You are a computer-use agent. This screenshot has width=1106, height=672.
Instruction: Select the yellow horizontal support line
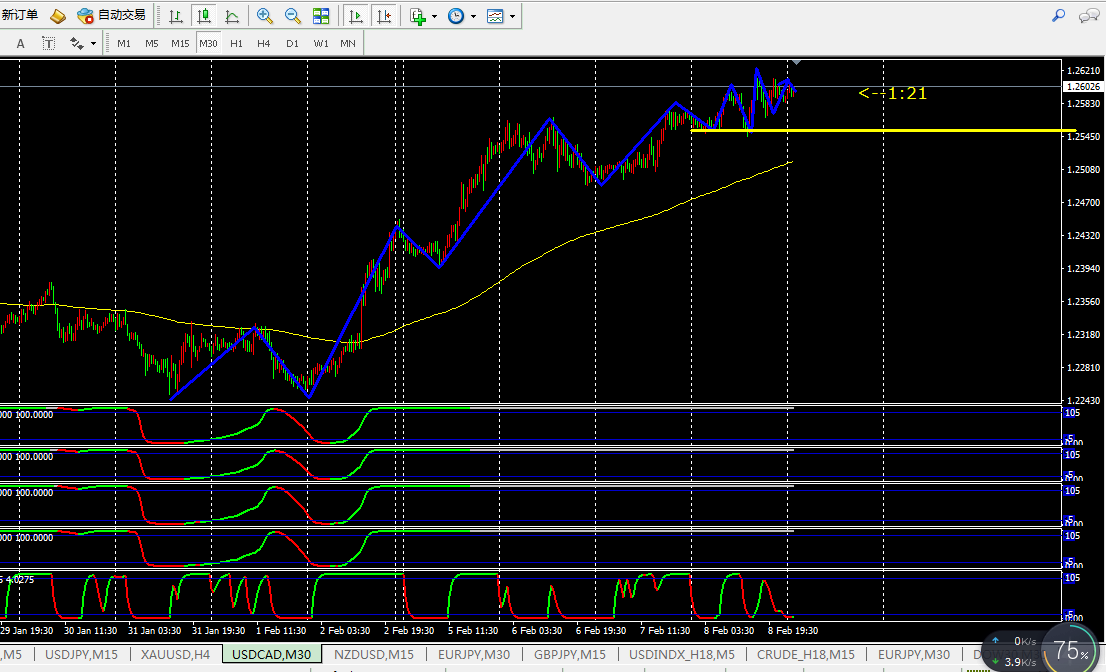click(883, 130)
